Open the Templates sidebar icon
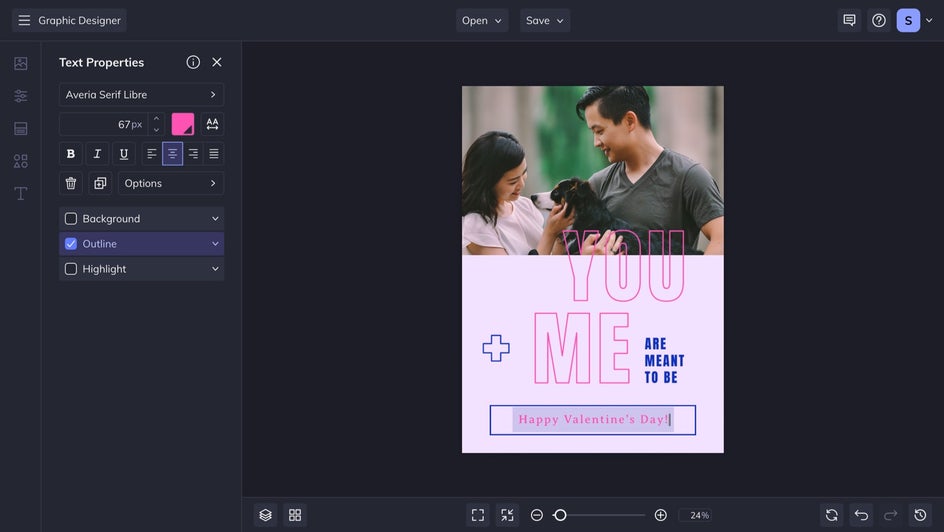 (20, 128)
